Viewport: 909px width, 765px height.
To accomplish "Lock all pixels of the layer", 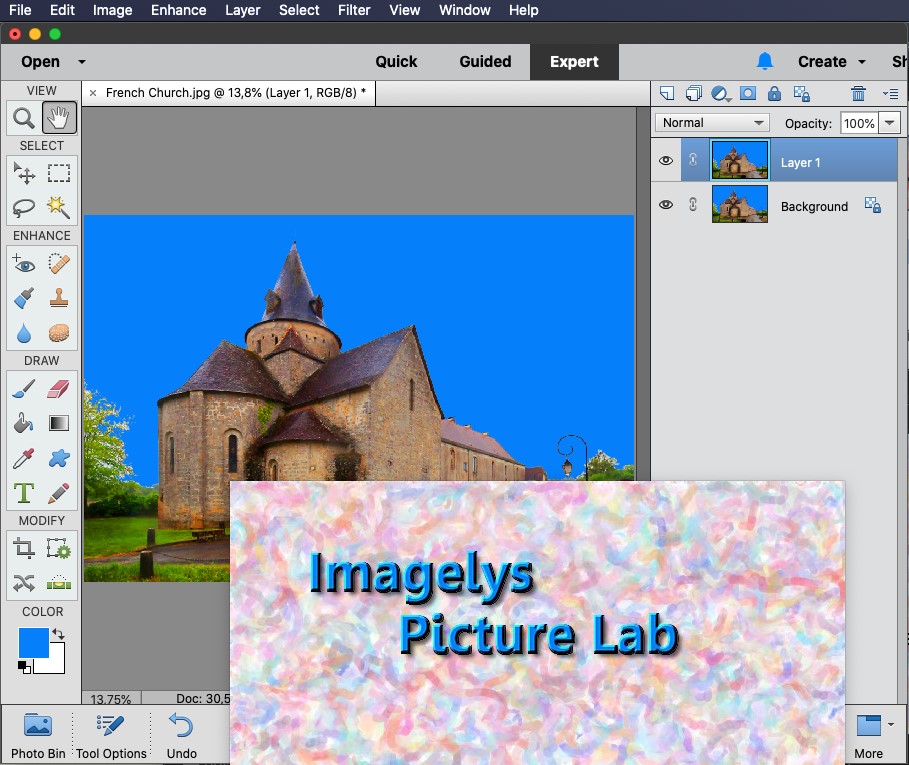I will tap(775, 93).
